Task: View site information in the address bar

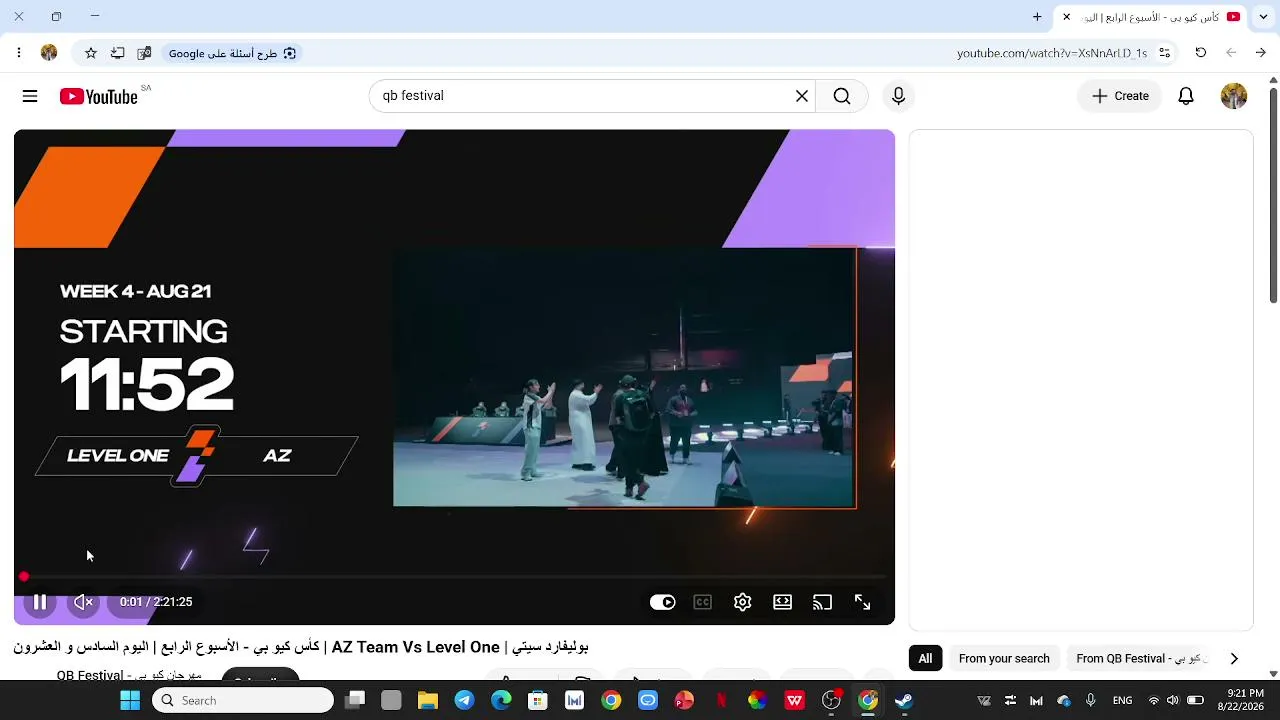Action: pyautogui.click(x=1165, y=53)
